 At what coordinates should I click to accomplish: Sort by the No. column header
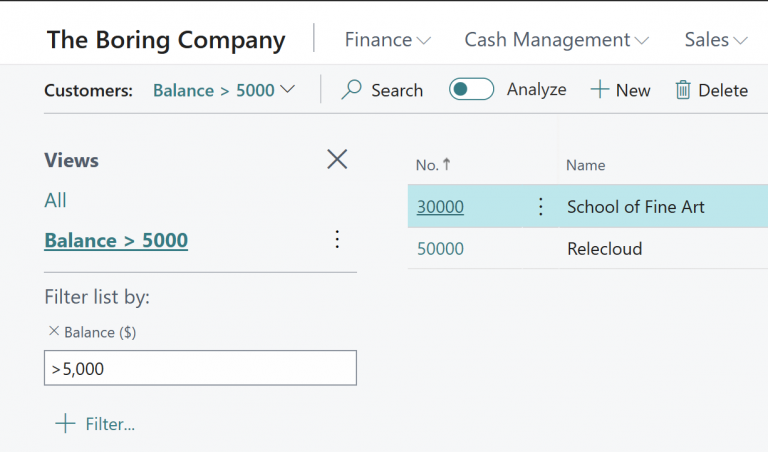click(427, 165)
